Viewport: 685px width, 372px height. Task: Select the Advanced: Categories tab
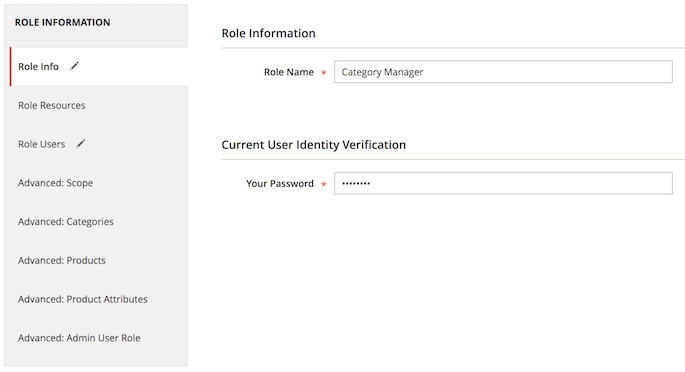[x=99, y=221]
